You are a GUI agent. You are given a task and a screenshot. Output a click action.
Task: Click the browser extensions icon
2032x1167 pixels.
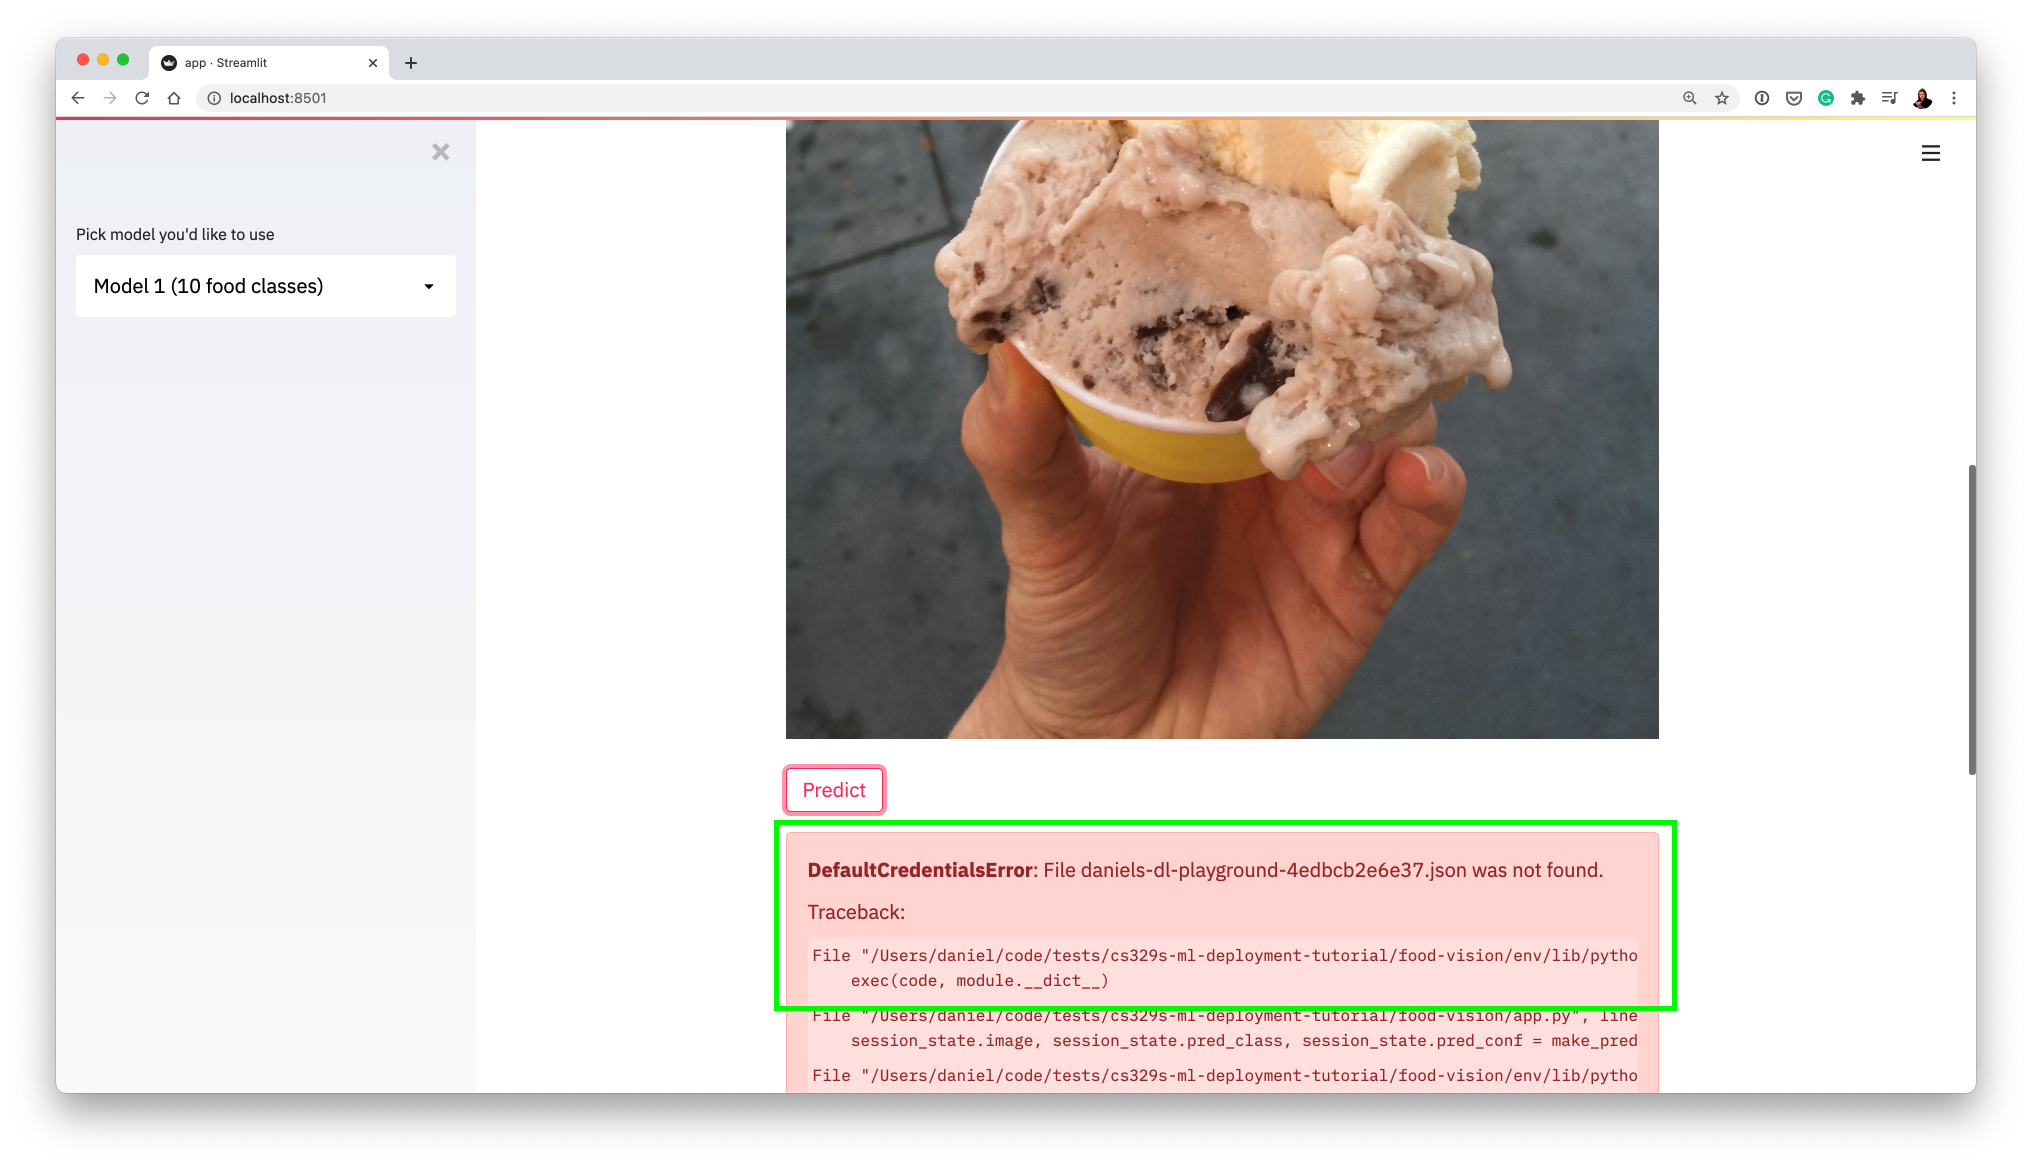[x=1859, y=96]
